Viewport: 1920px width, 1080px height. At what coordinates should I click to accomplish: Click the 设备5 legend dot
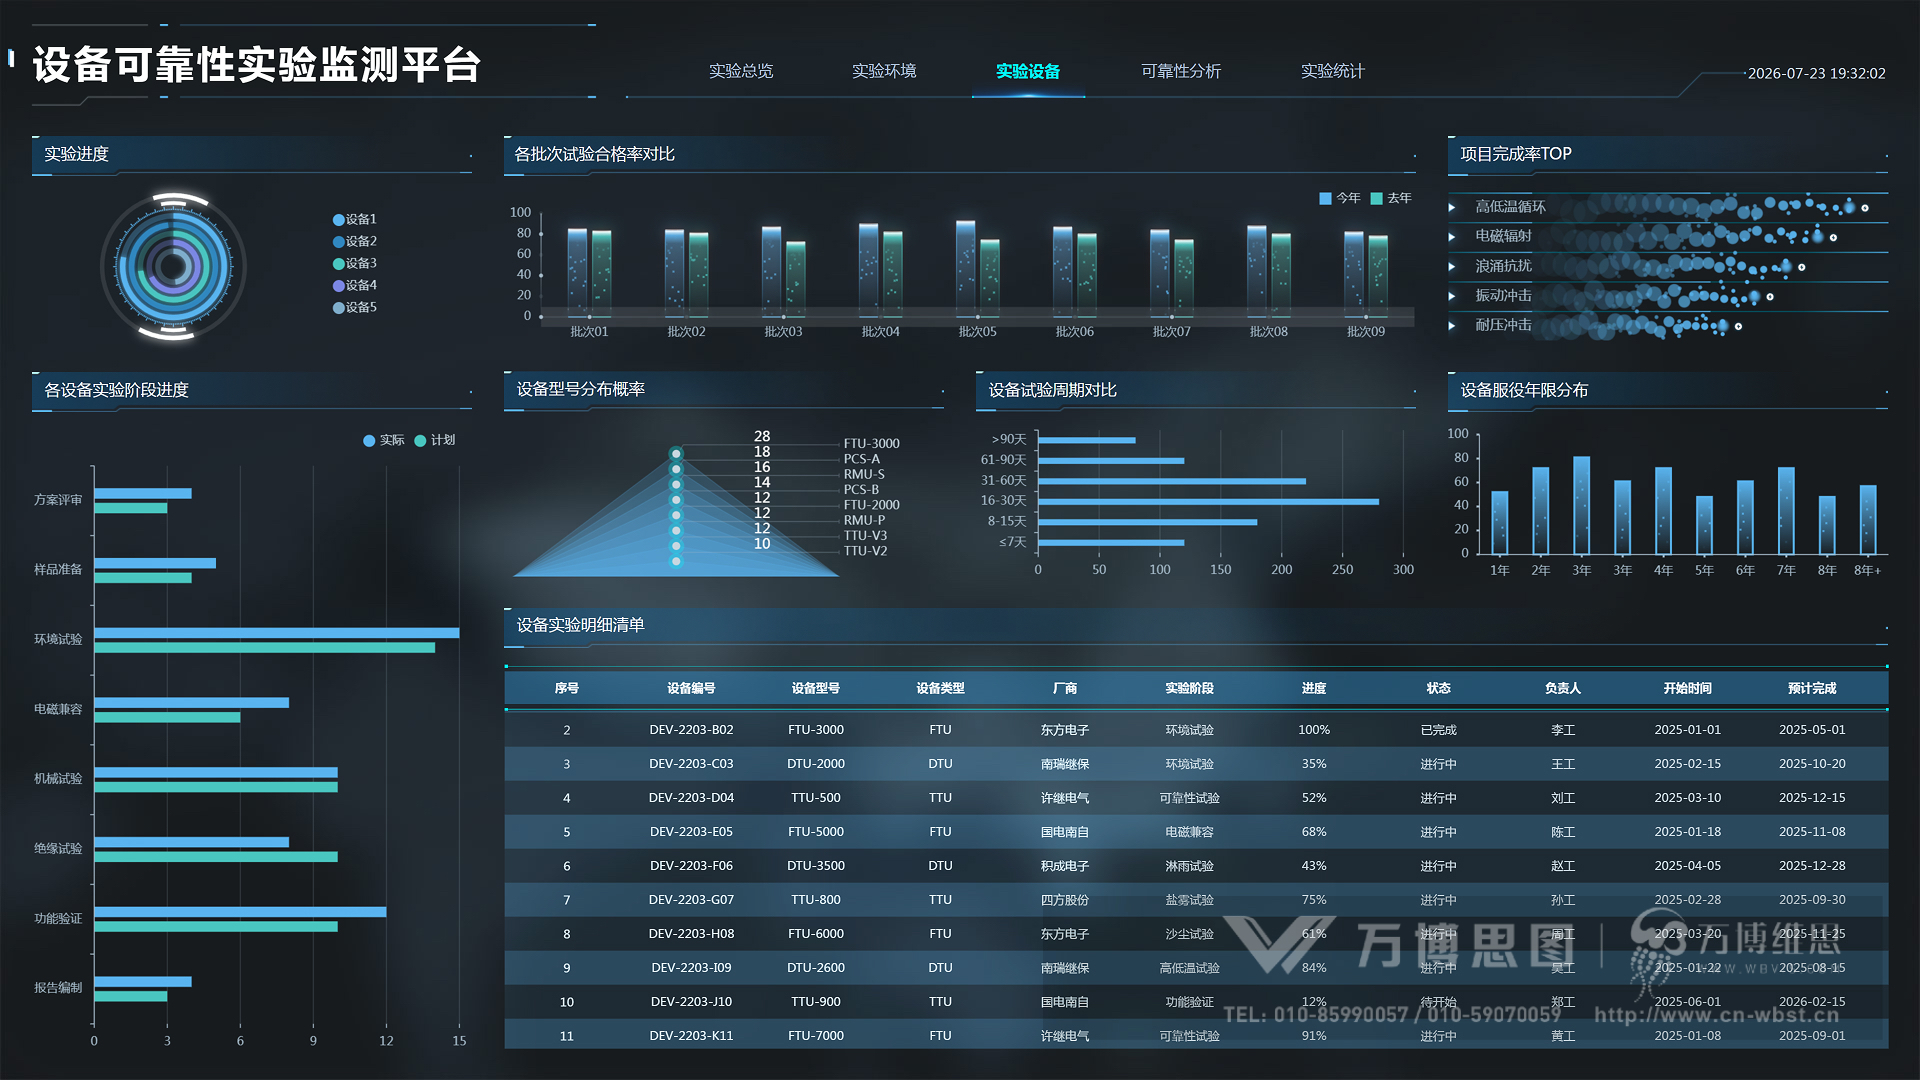[339, 308]
